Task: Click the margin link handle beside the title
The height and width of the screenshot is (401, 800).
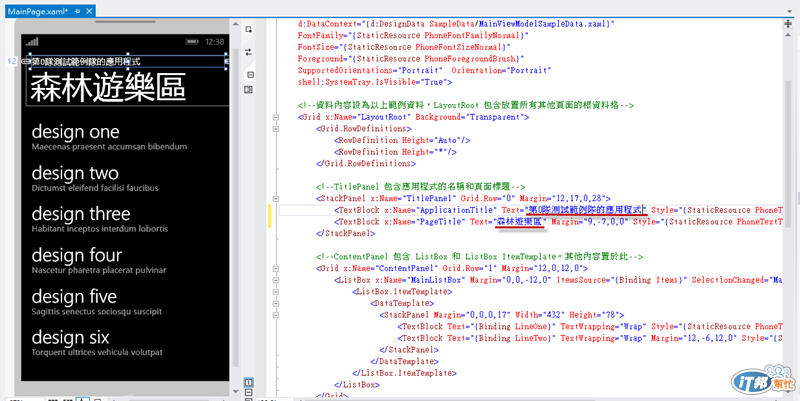Action: coord(25,62)
